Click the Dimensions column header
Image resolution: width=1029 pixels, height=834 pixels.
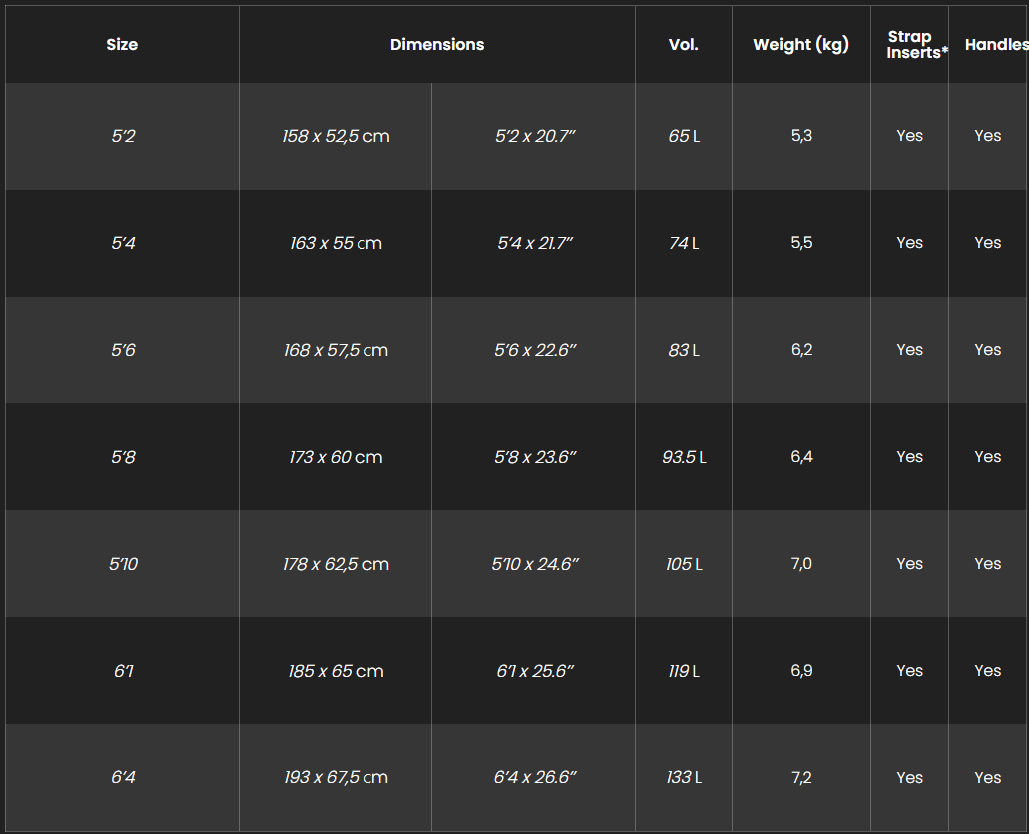point(437,45)
